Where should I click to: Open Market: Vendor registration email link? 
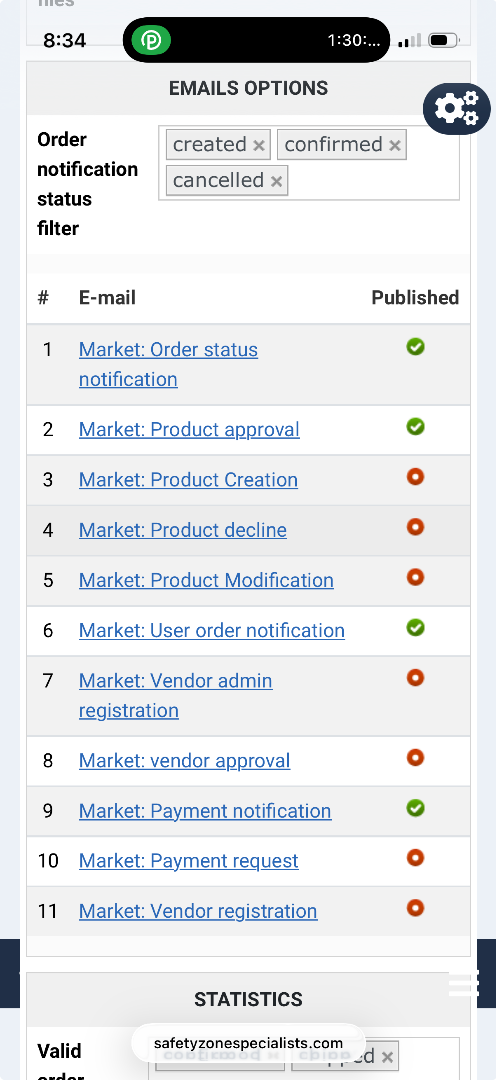pyautogui.click(x=198, y=911)
